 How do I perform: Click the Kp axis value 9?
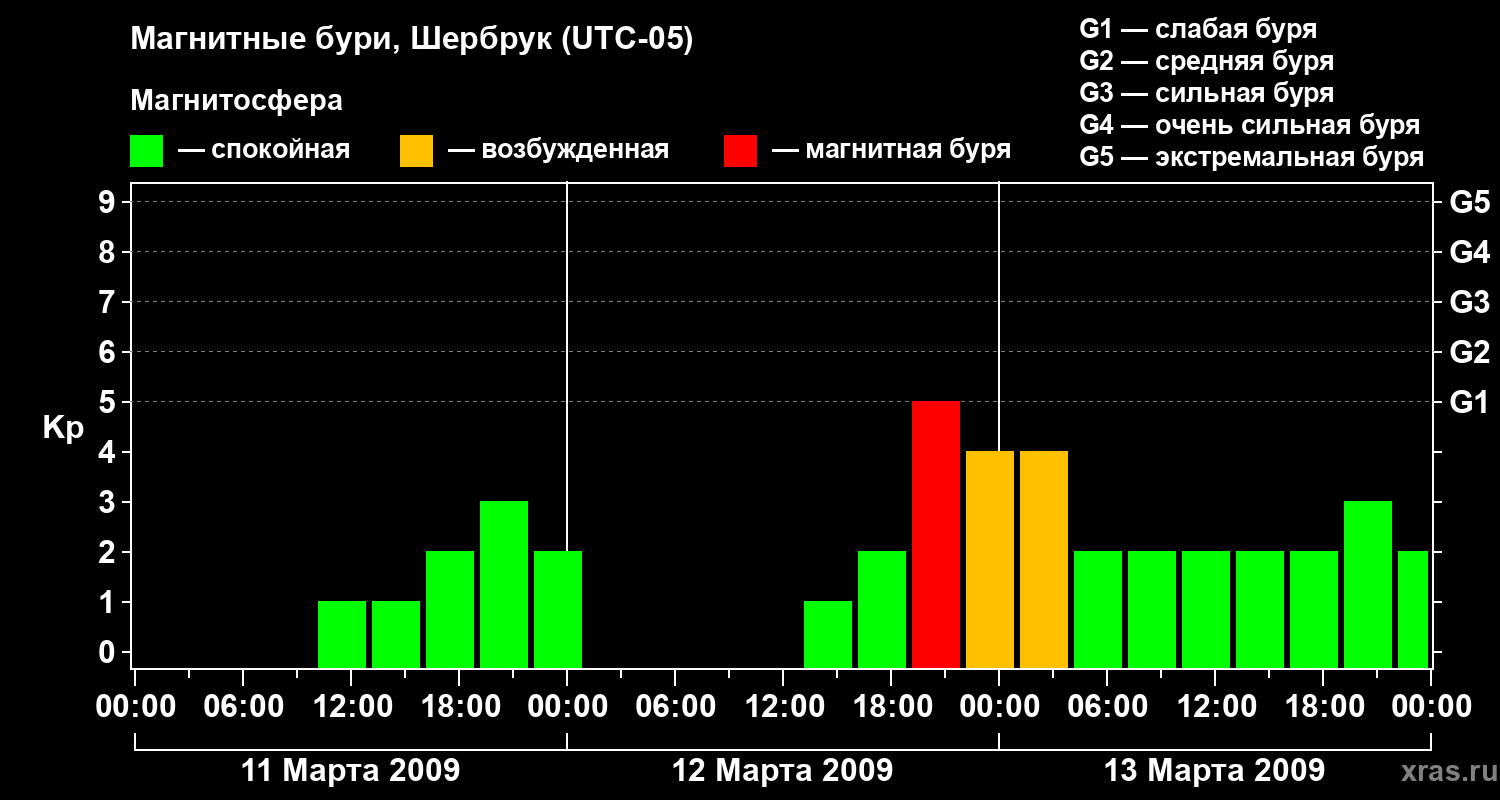click(x=109, y=202)
